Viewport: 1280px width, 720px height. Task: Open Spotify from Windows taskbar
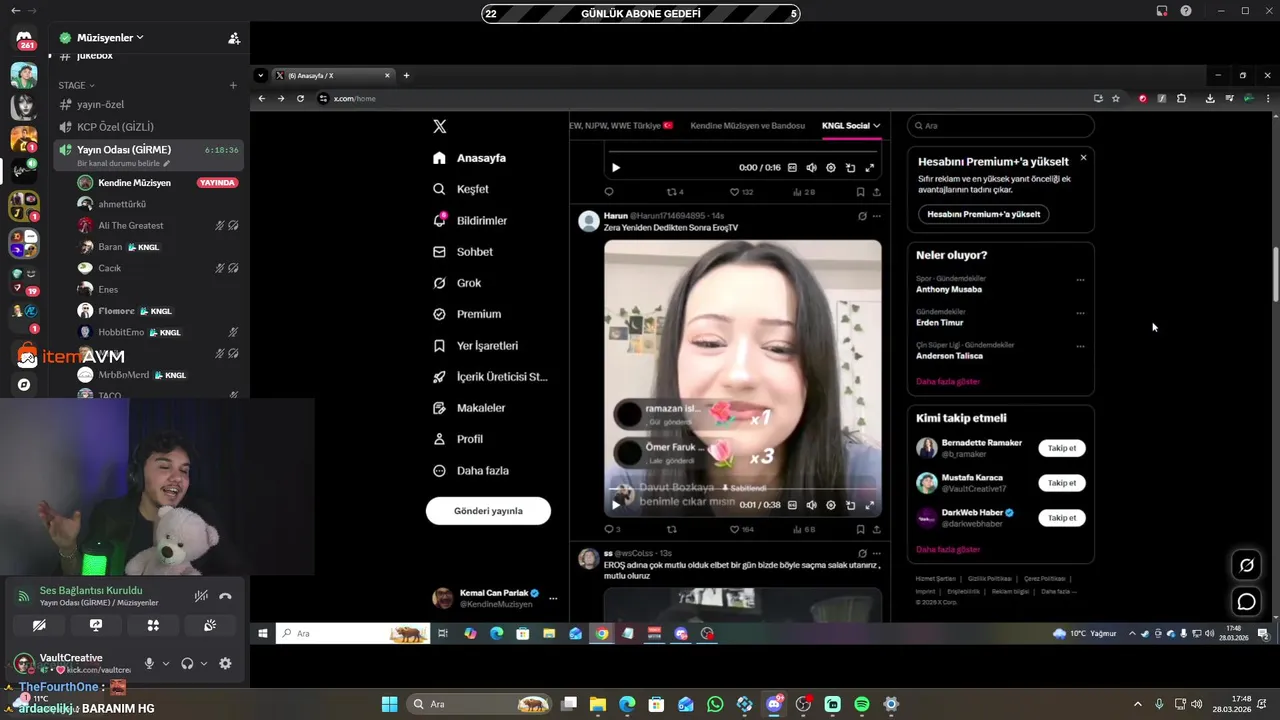click(x=862, y=704)
